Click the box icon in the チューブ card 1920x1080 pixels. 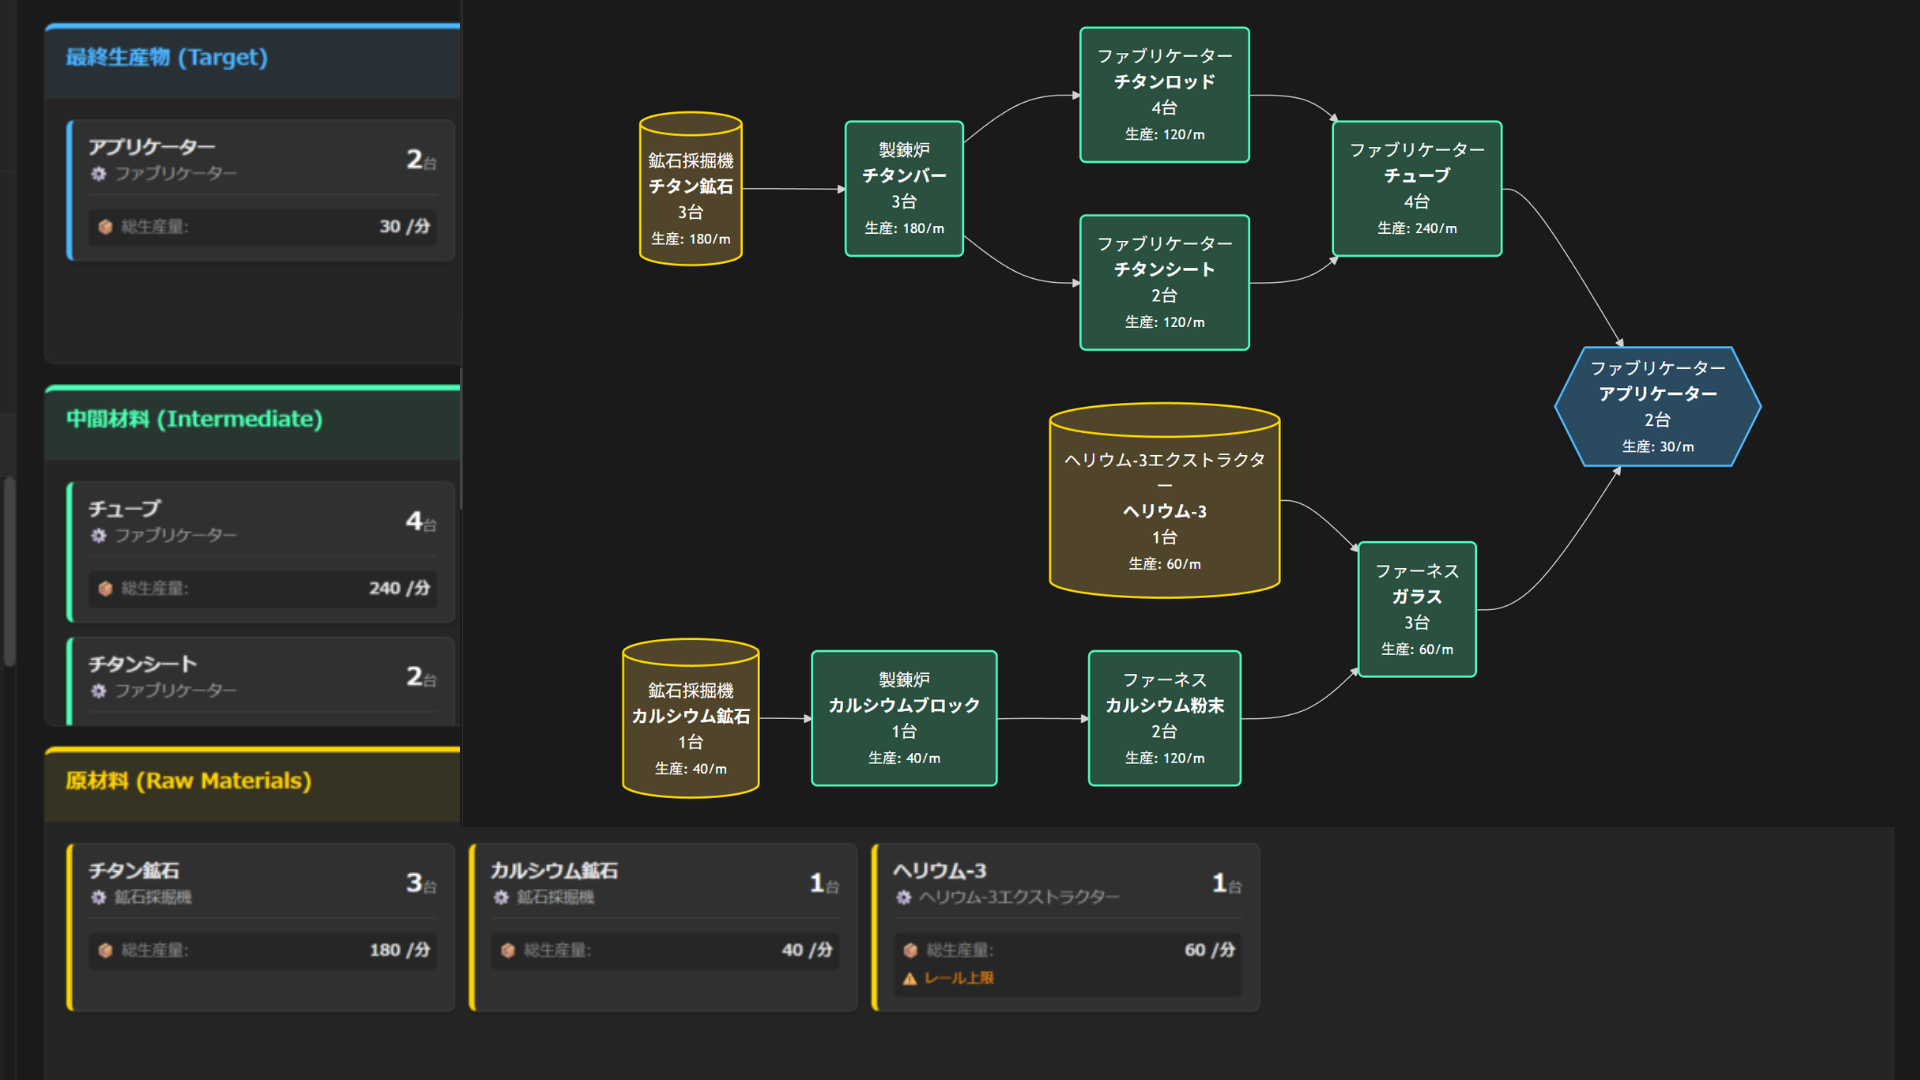tap(105, 589)
